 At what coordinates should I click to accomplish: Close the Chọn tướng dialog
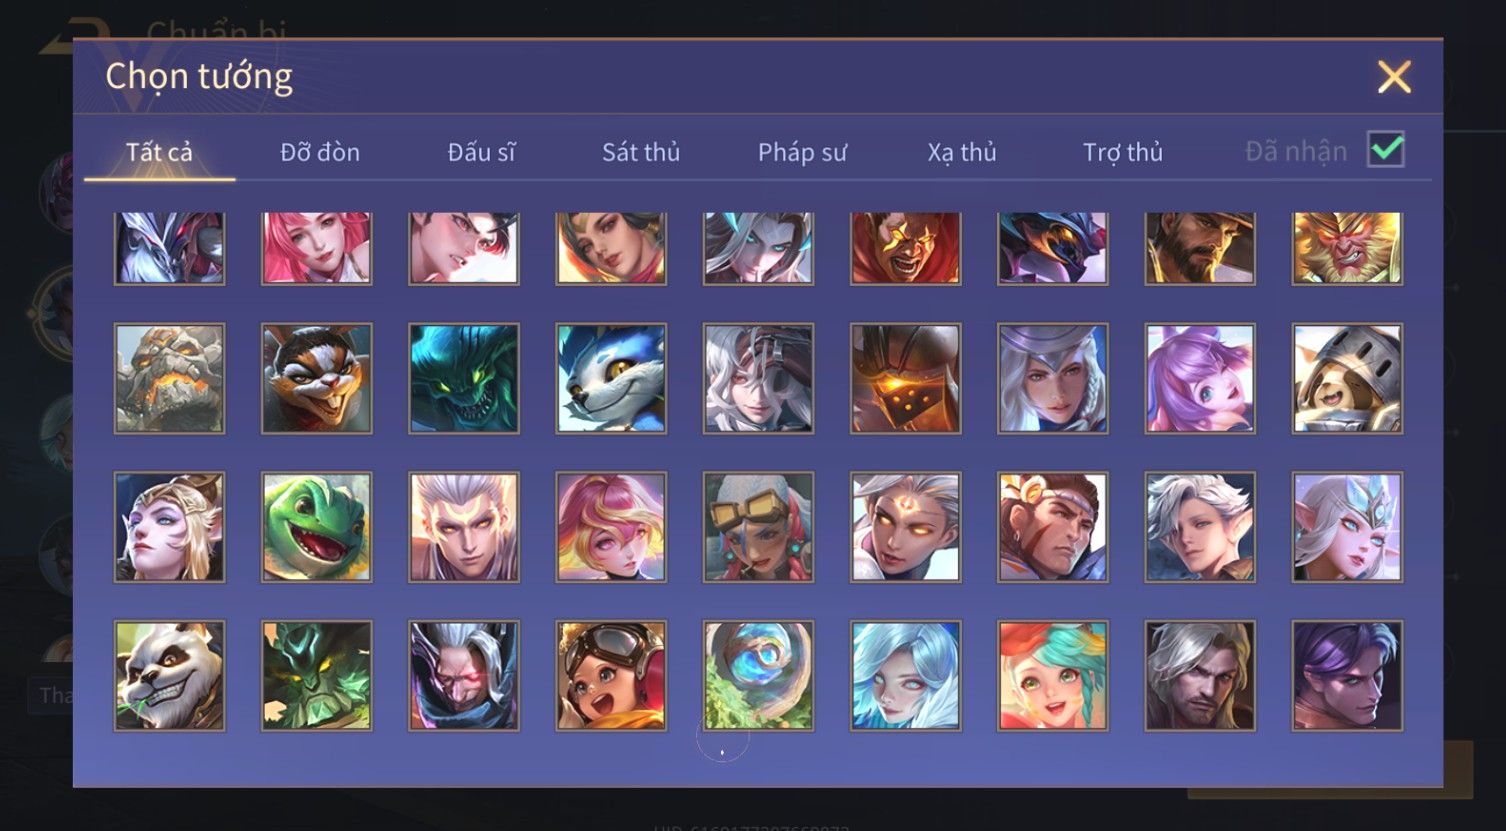[1394, 77]
